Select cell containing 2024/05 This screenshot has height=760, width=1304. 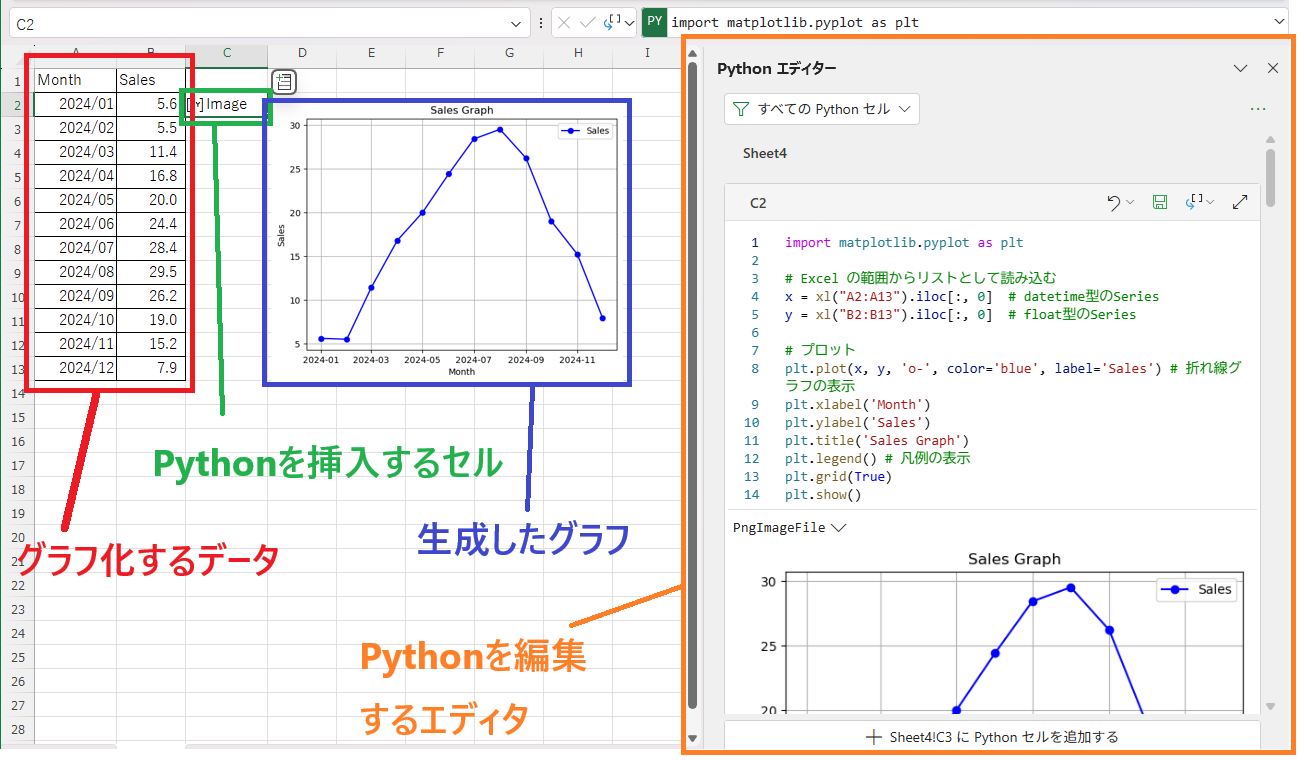[75, 200]
